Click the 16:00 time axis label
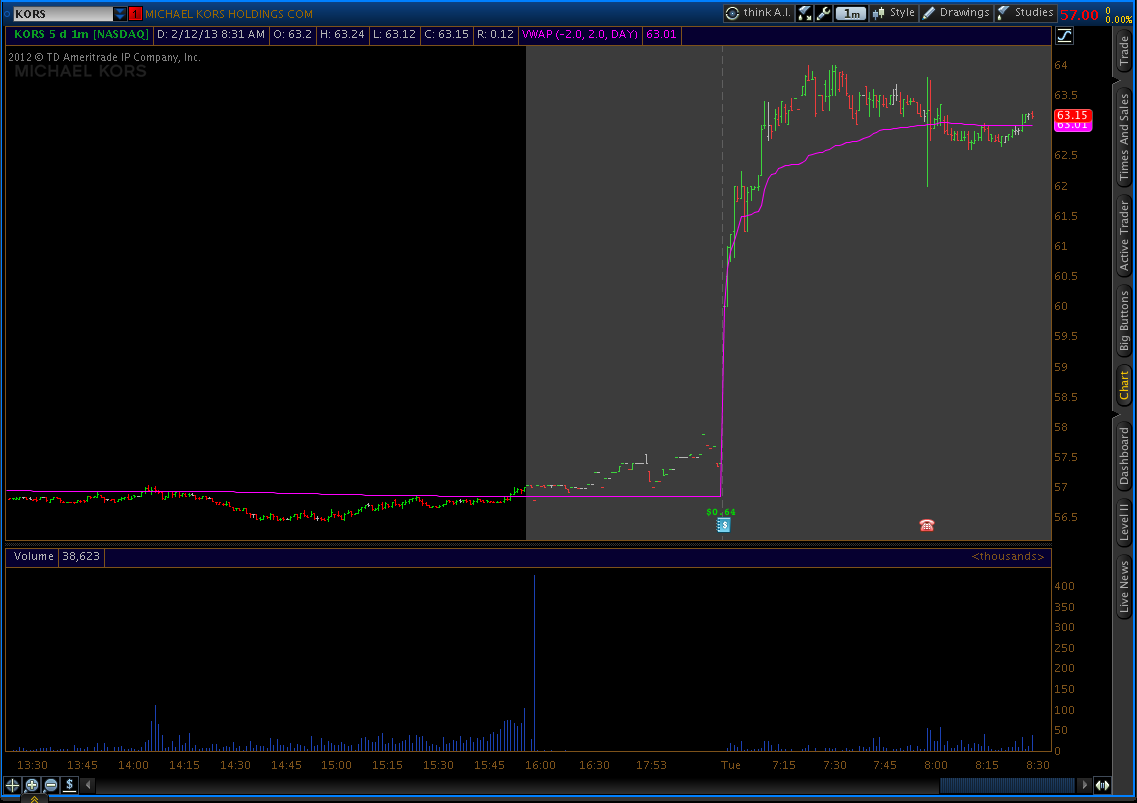 tap(540, 765)
